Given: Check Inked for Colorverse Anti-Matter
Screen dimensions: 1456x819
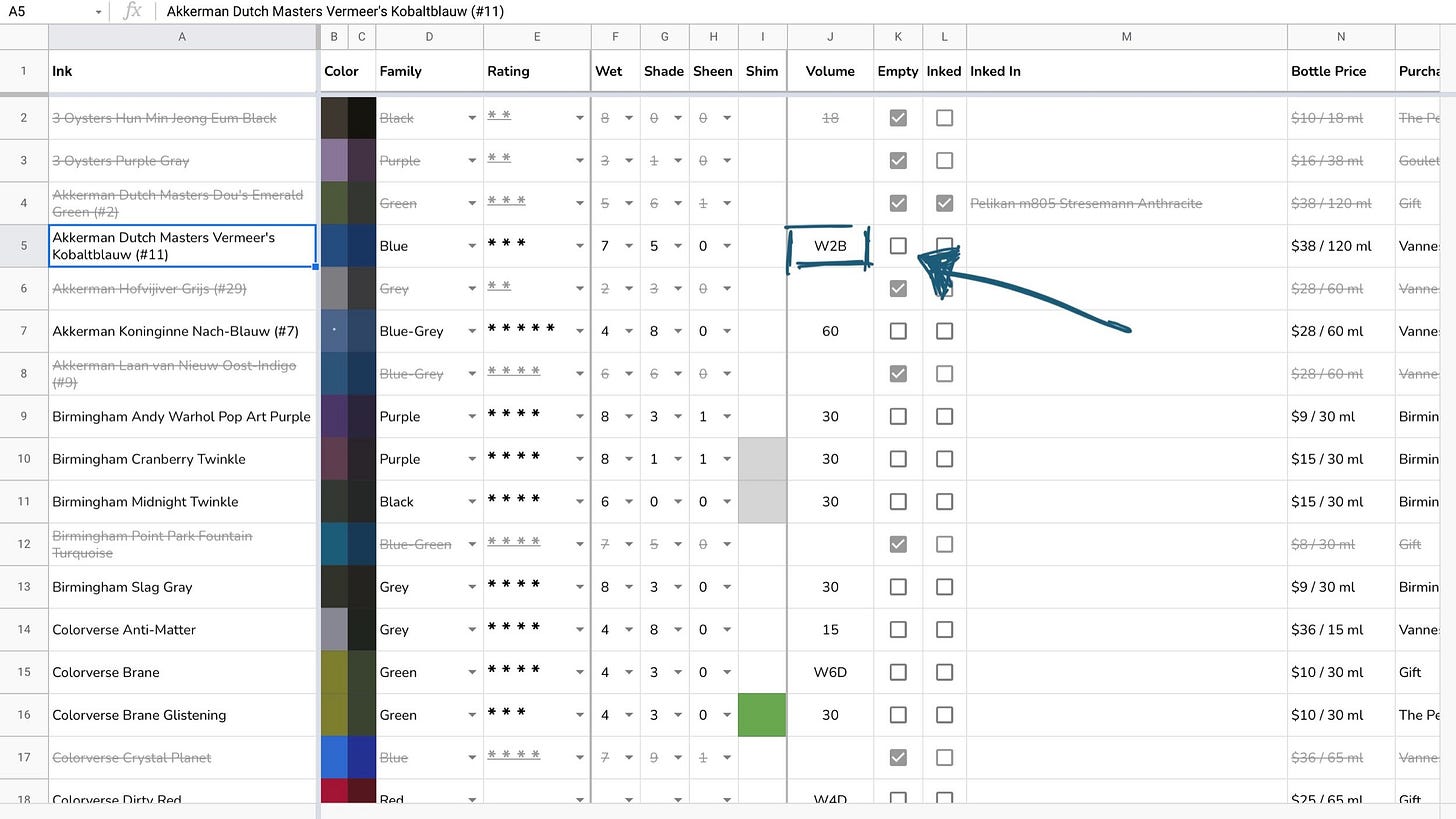Looking at the screenshot, I should [944, 630].
